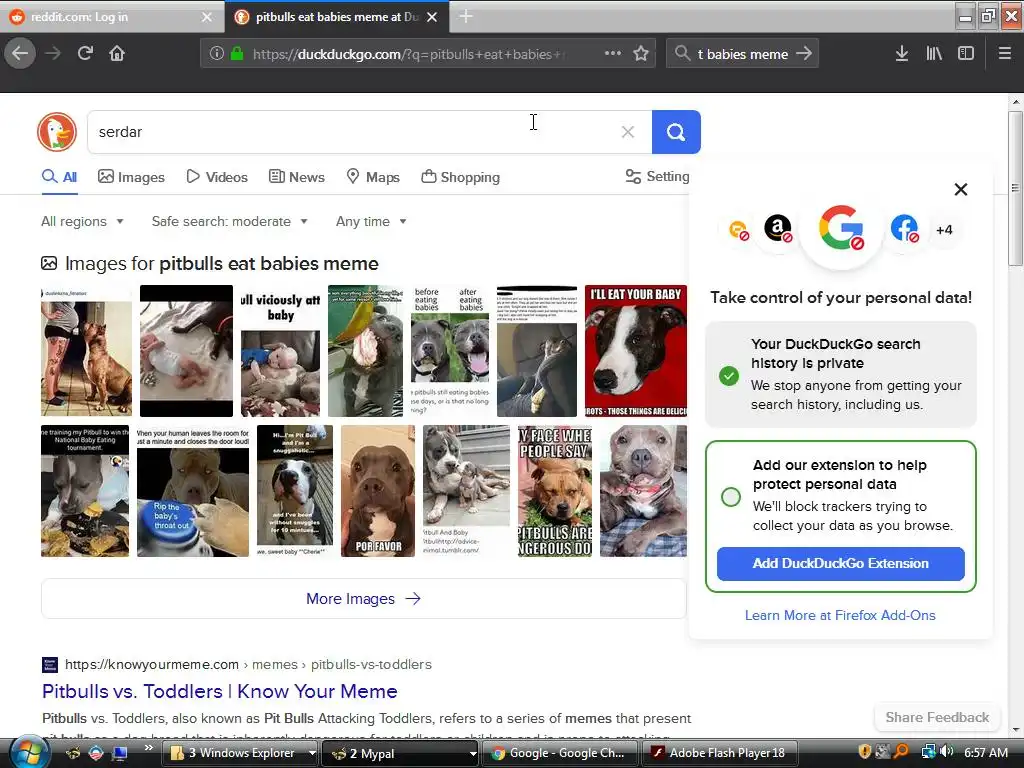Close the pitbulls eat babies meme tab
This screenshot has height=768, width=1024.
point(432,17)
